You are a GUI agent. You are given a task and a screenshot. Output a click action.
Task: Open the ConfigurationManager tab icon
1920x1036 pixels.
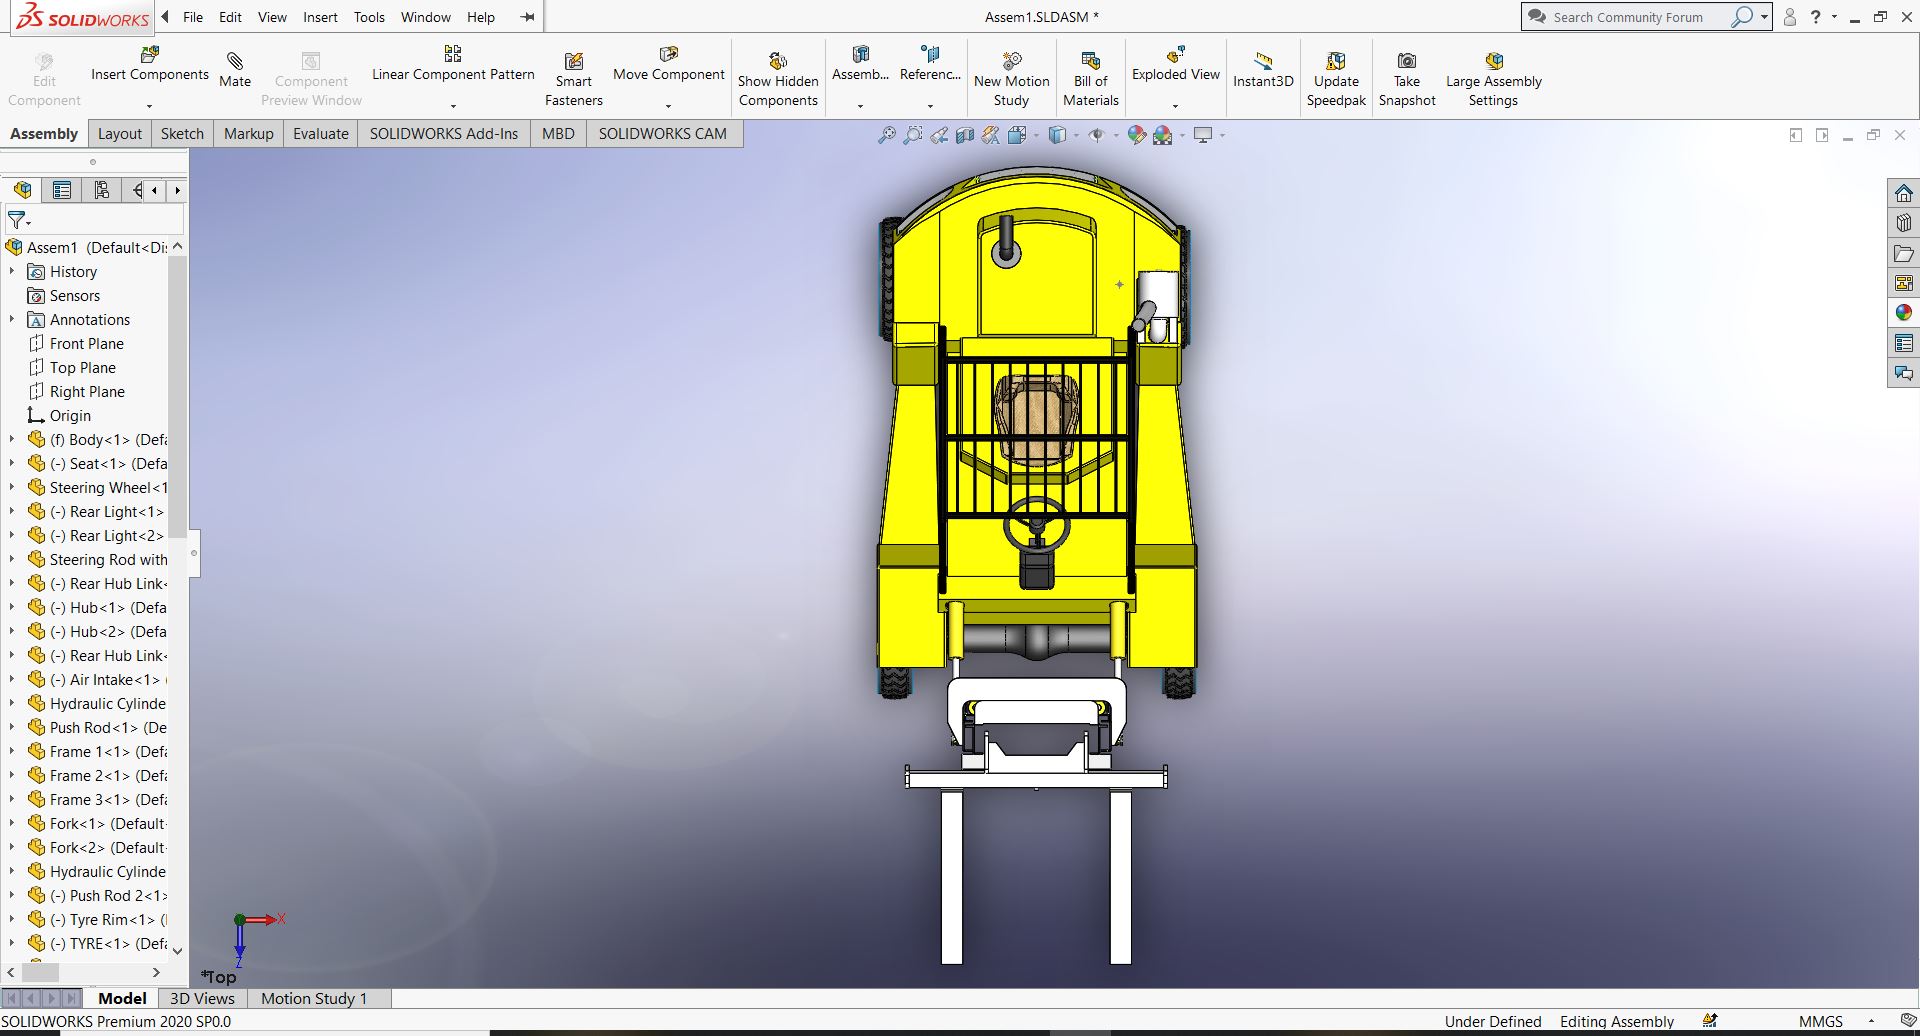(x=101, y=190)
